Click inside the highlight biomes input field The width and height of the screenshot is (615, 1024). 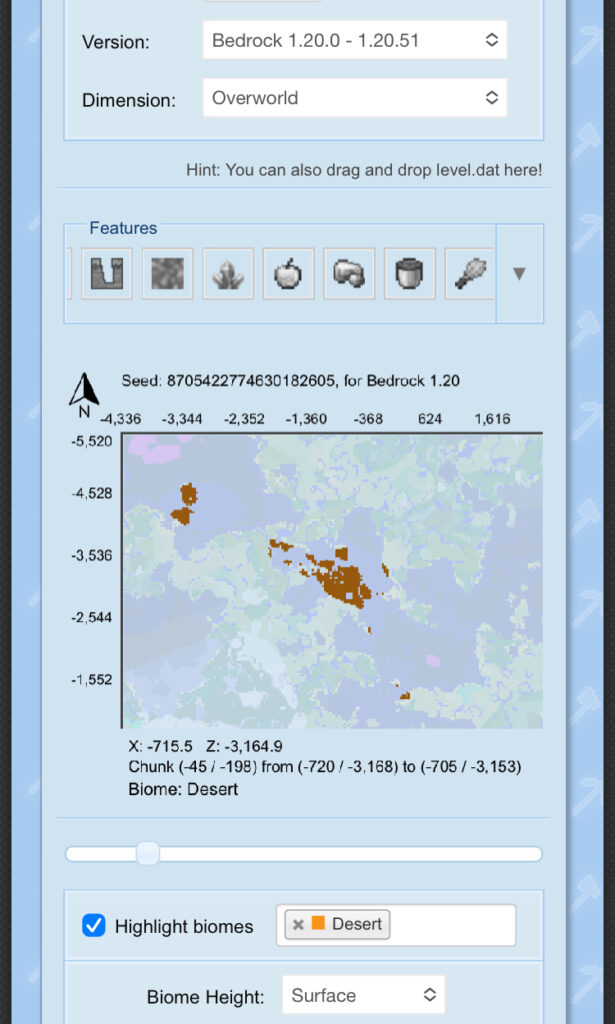coord(396,925)
